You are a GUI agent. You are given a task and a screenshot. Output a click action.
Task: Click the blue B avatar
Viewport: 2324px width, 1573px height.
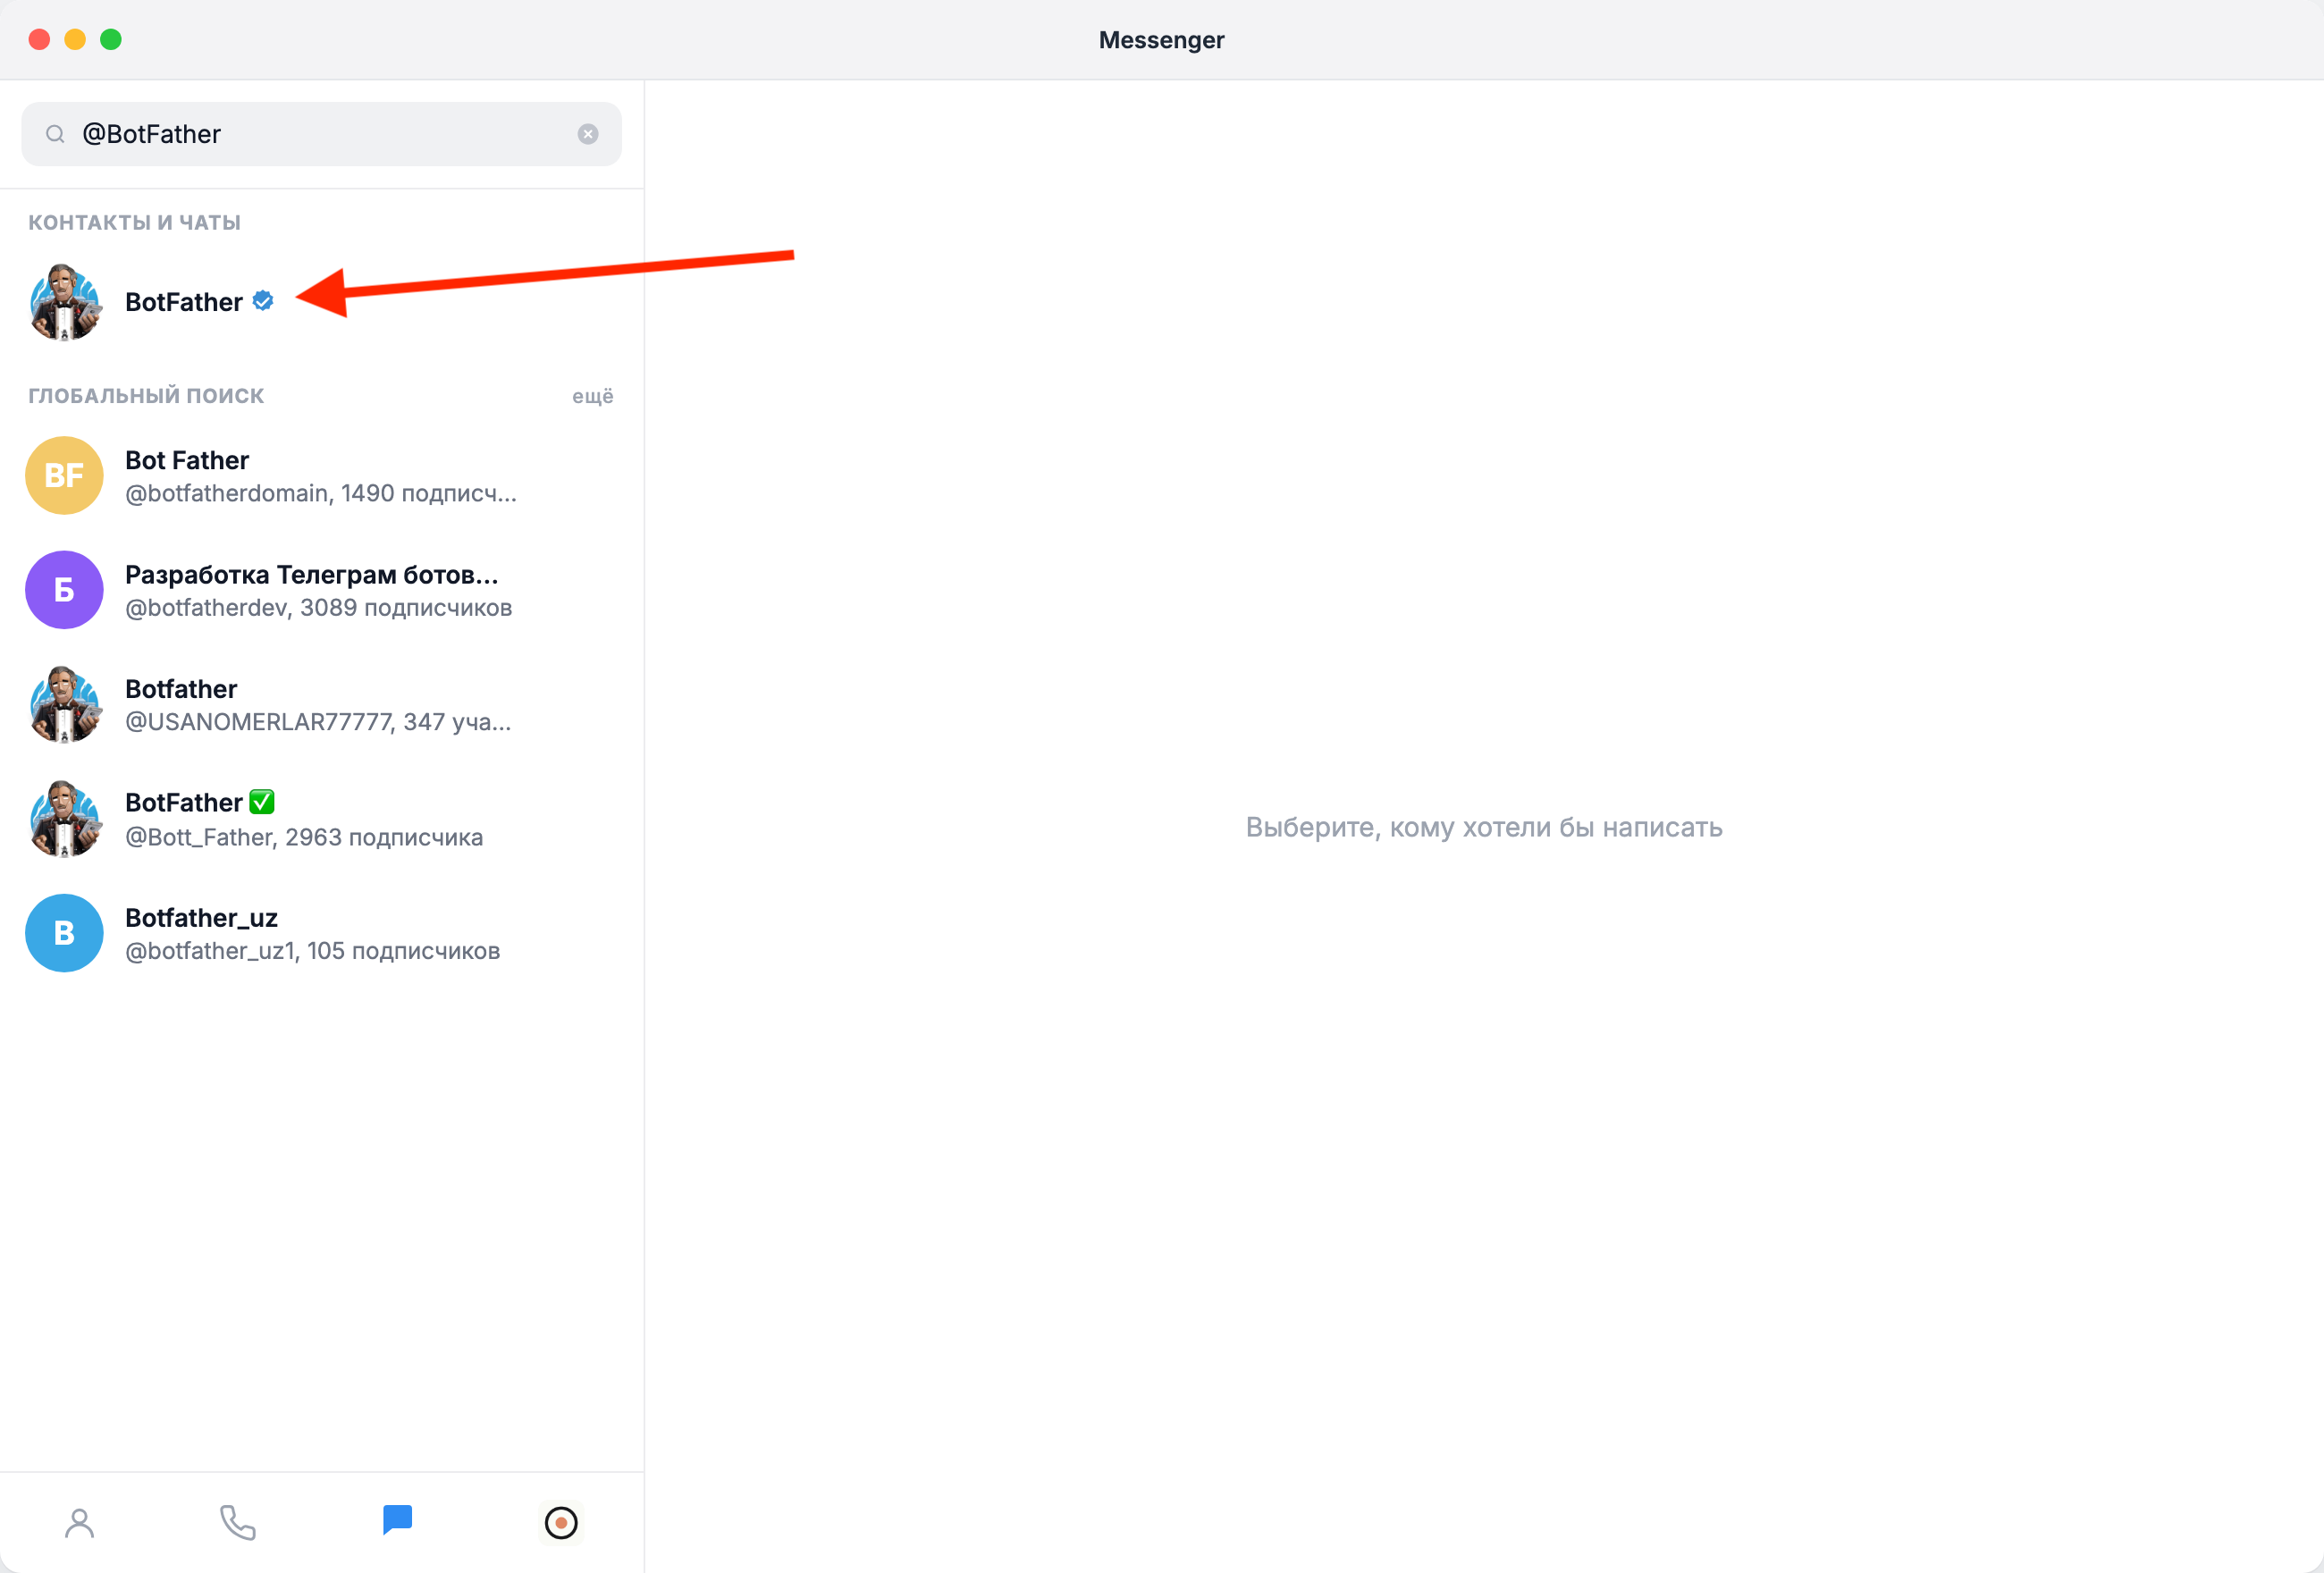(x=64, y=933)
